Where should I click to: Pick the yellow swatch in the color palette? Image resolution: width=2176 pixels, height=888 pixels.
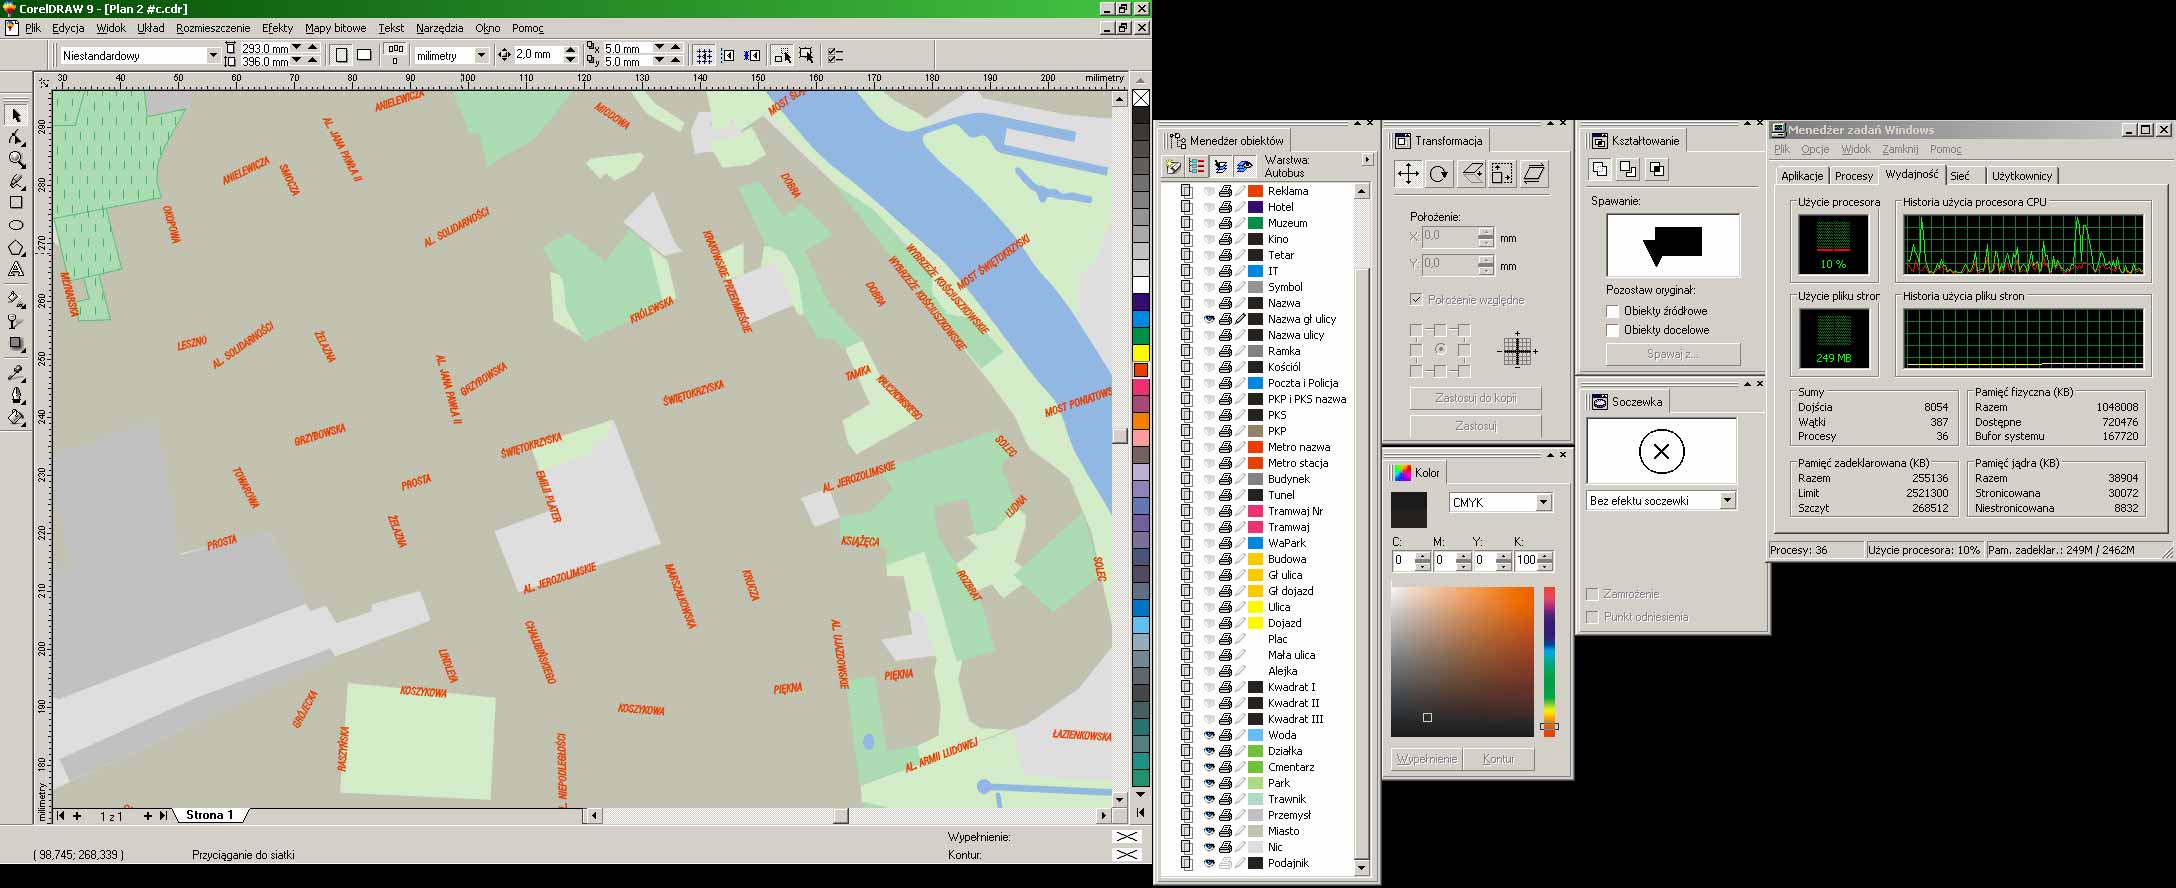pos(1140,353)
